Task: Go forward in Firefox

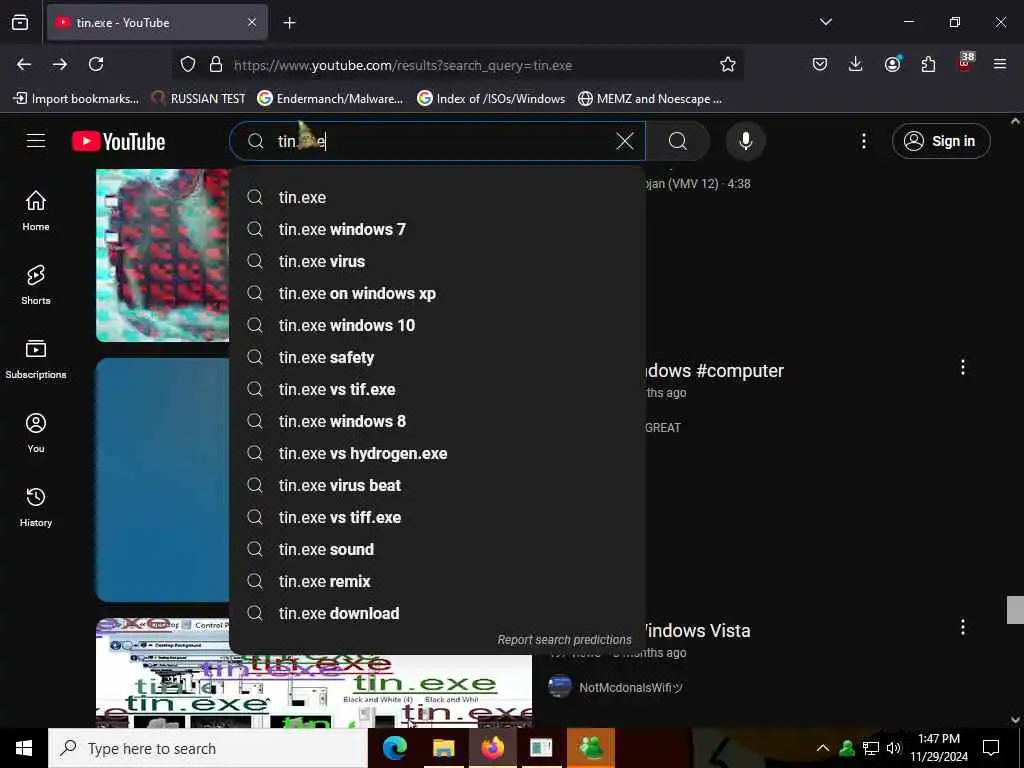Action: click(x=60, y=64)
